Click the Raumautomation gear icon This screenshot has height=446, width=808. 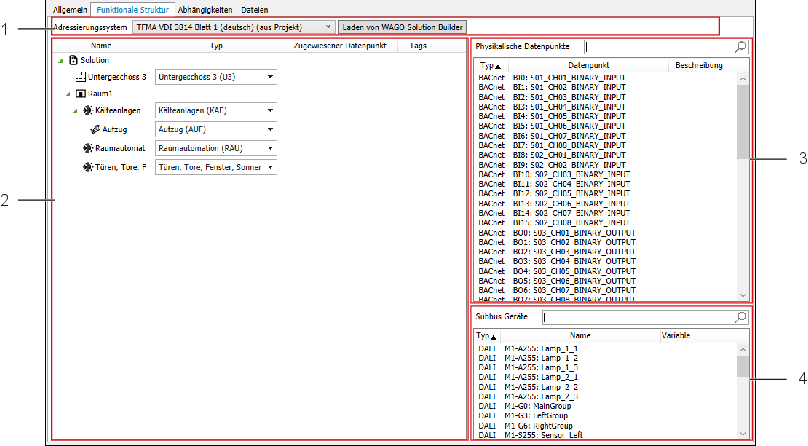pyautogui.click(x=88, y=148)
